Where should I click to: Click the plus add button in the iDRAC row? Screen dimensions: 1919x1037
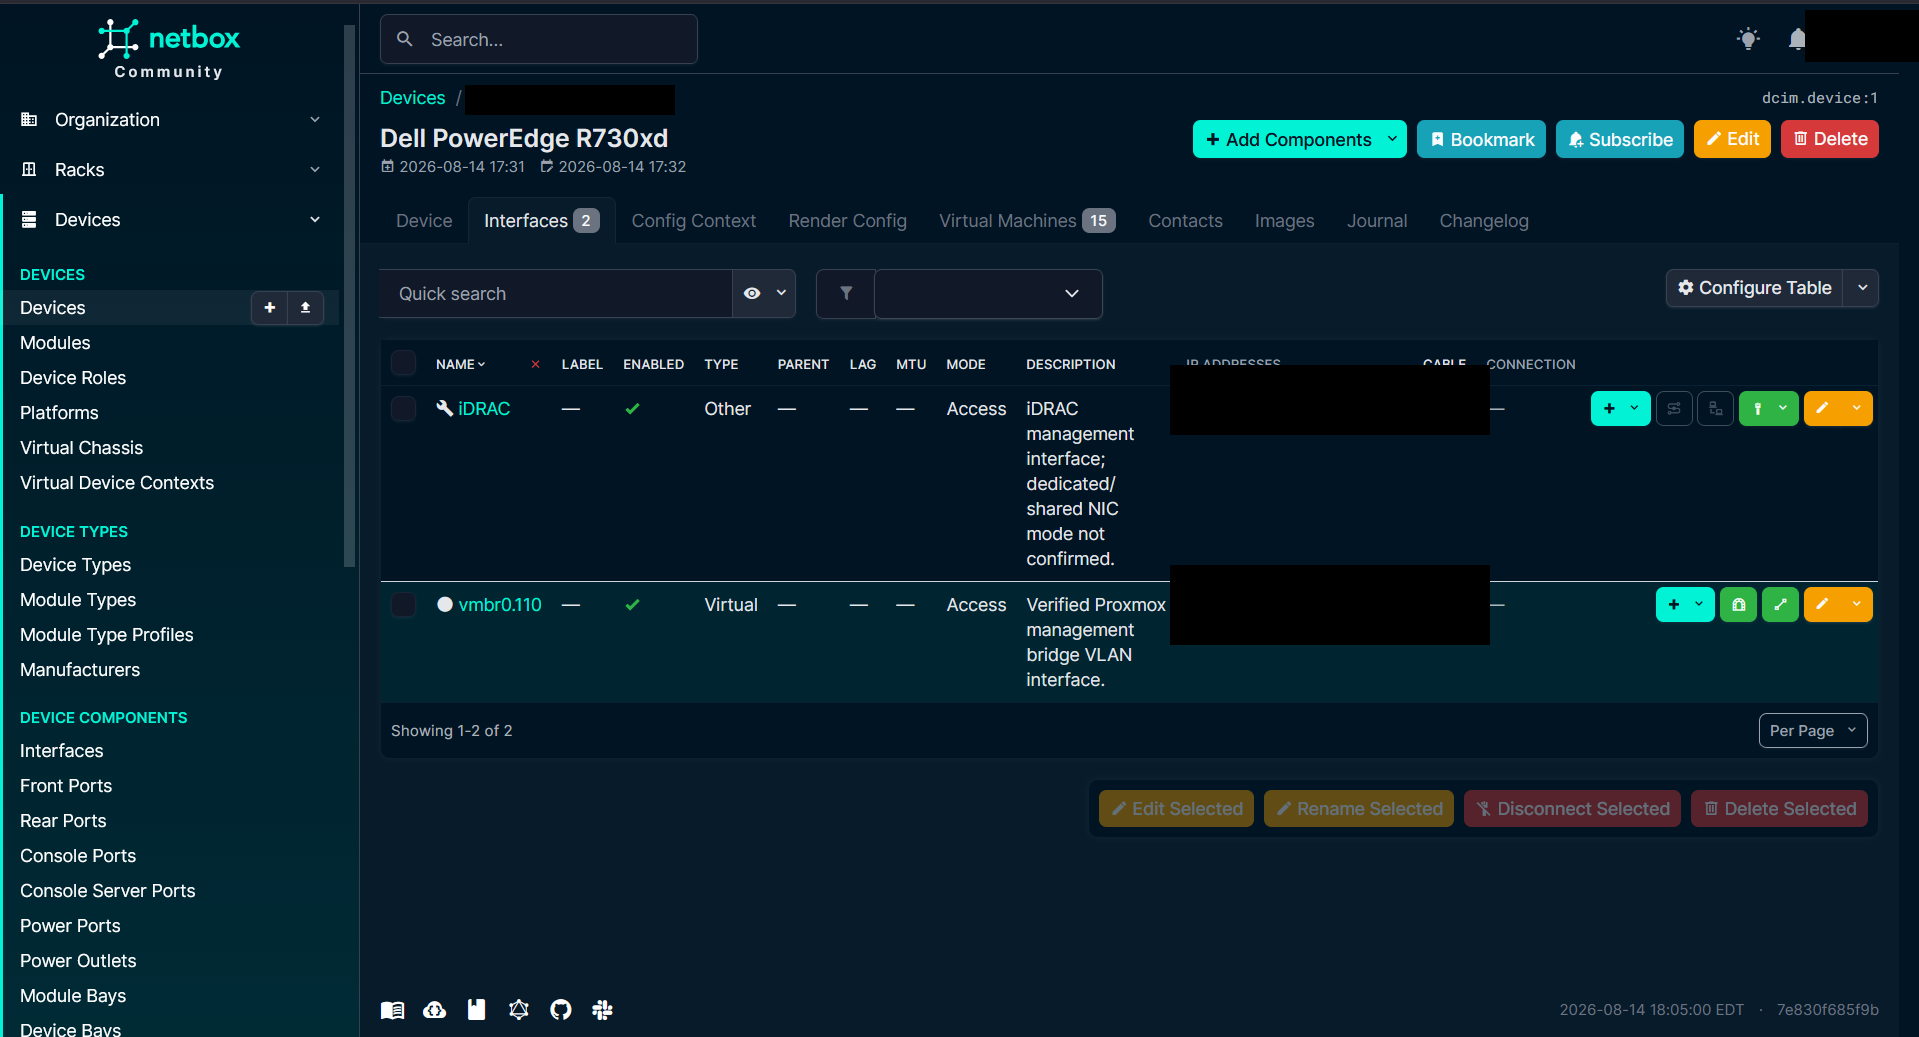(x=1610, y=408)
